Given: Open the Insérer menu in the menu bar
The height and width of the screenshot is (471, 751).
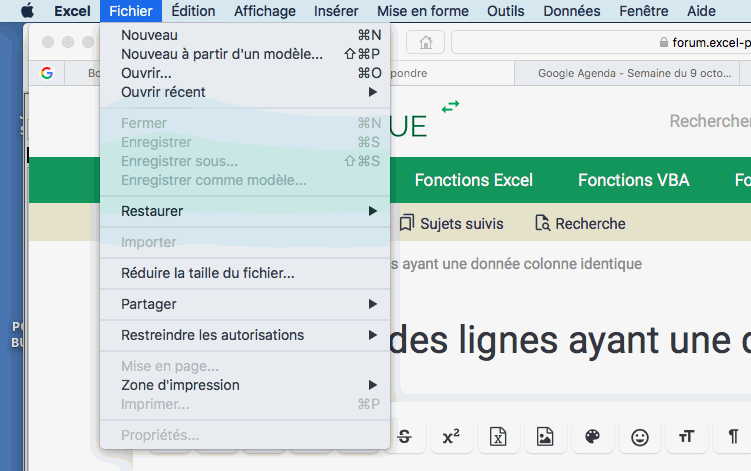Looking at the screenshot, I should click(x=336, y=11).
